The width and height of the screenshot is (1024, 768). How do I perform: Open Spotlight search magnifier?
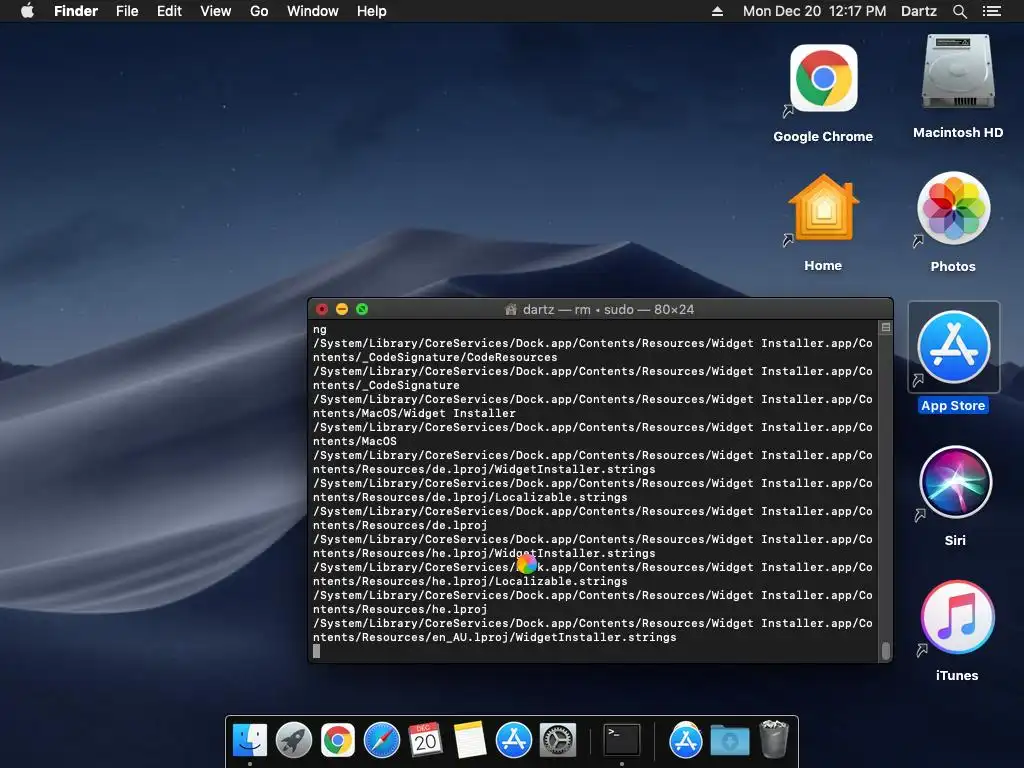[x=959, y=11]
